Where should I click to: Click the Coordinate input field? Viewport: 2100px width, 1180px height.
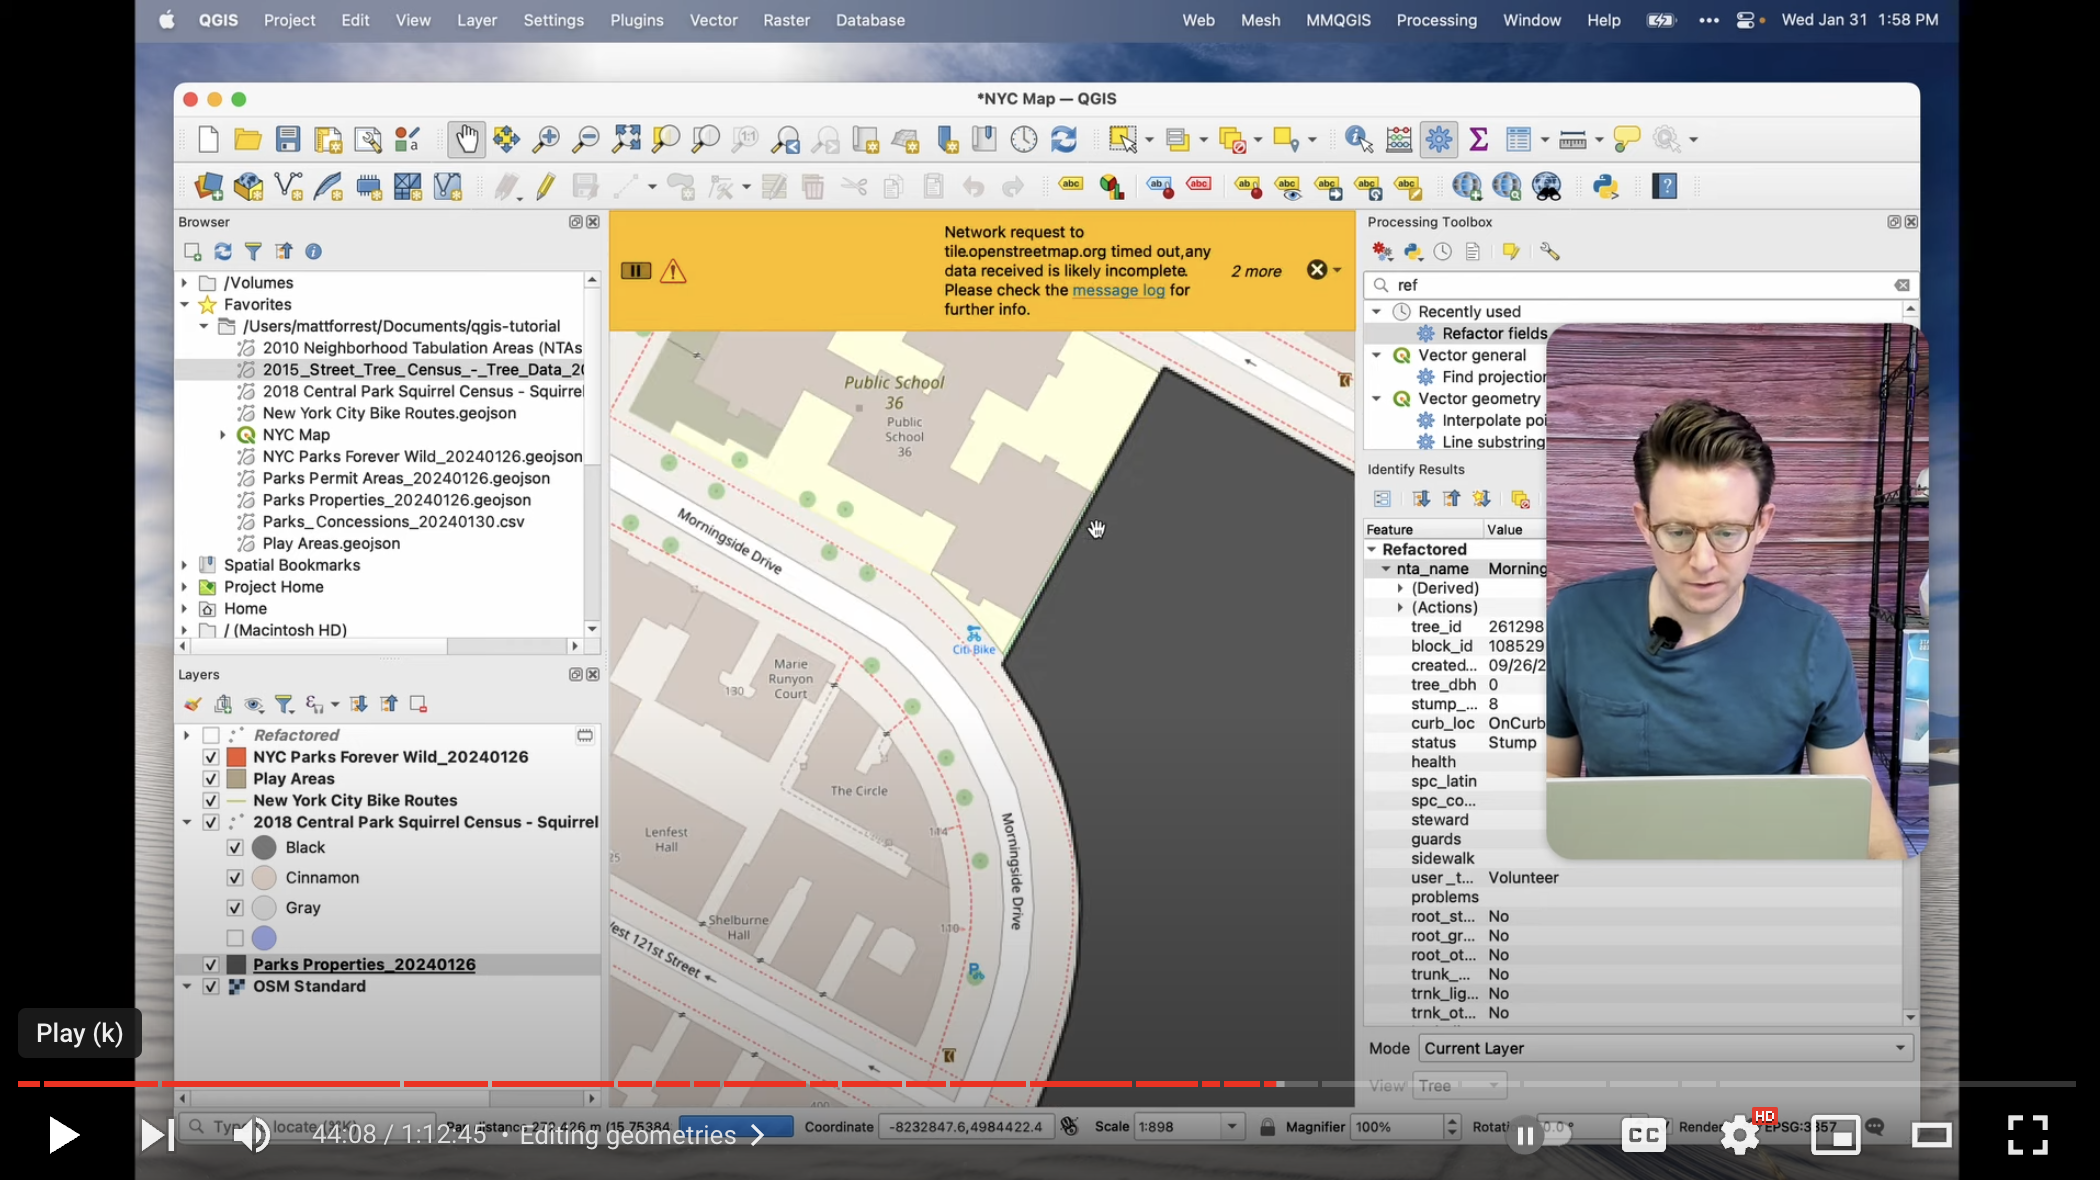pyautogui.click(x=966, y=1127)
